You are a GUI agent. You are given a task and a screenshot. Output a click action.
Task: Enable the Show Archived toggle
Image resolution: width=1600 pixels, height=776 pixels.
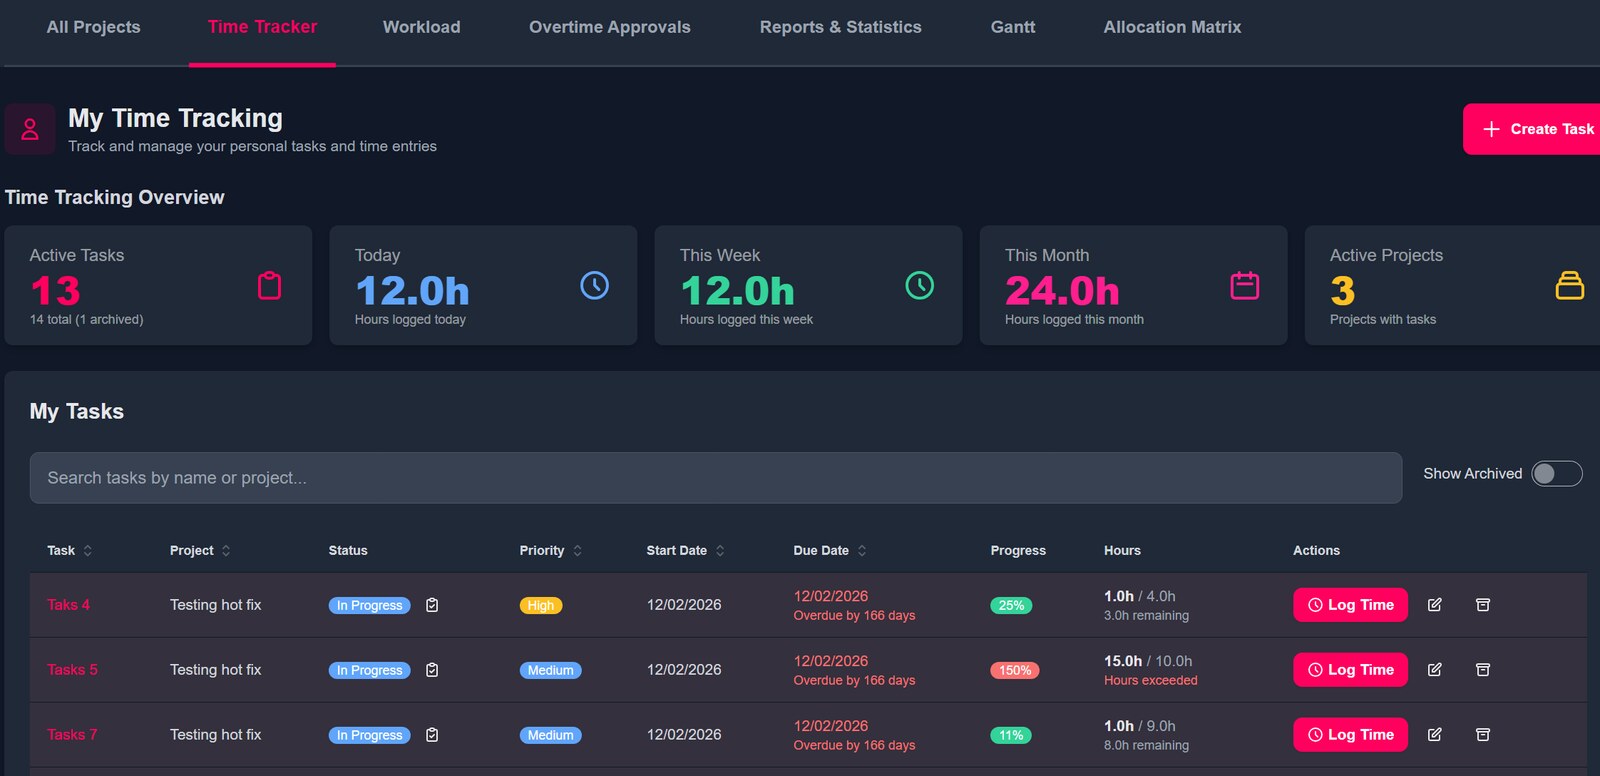pyautogui.click(x=1557, y=473)
